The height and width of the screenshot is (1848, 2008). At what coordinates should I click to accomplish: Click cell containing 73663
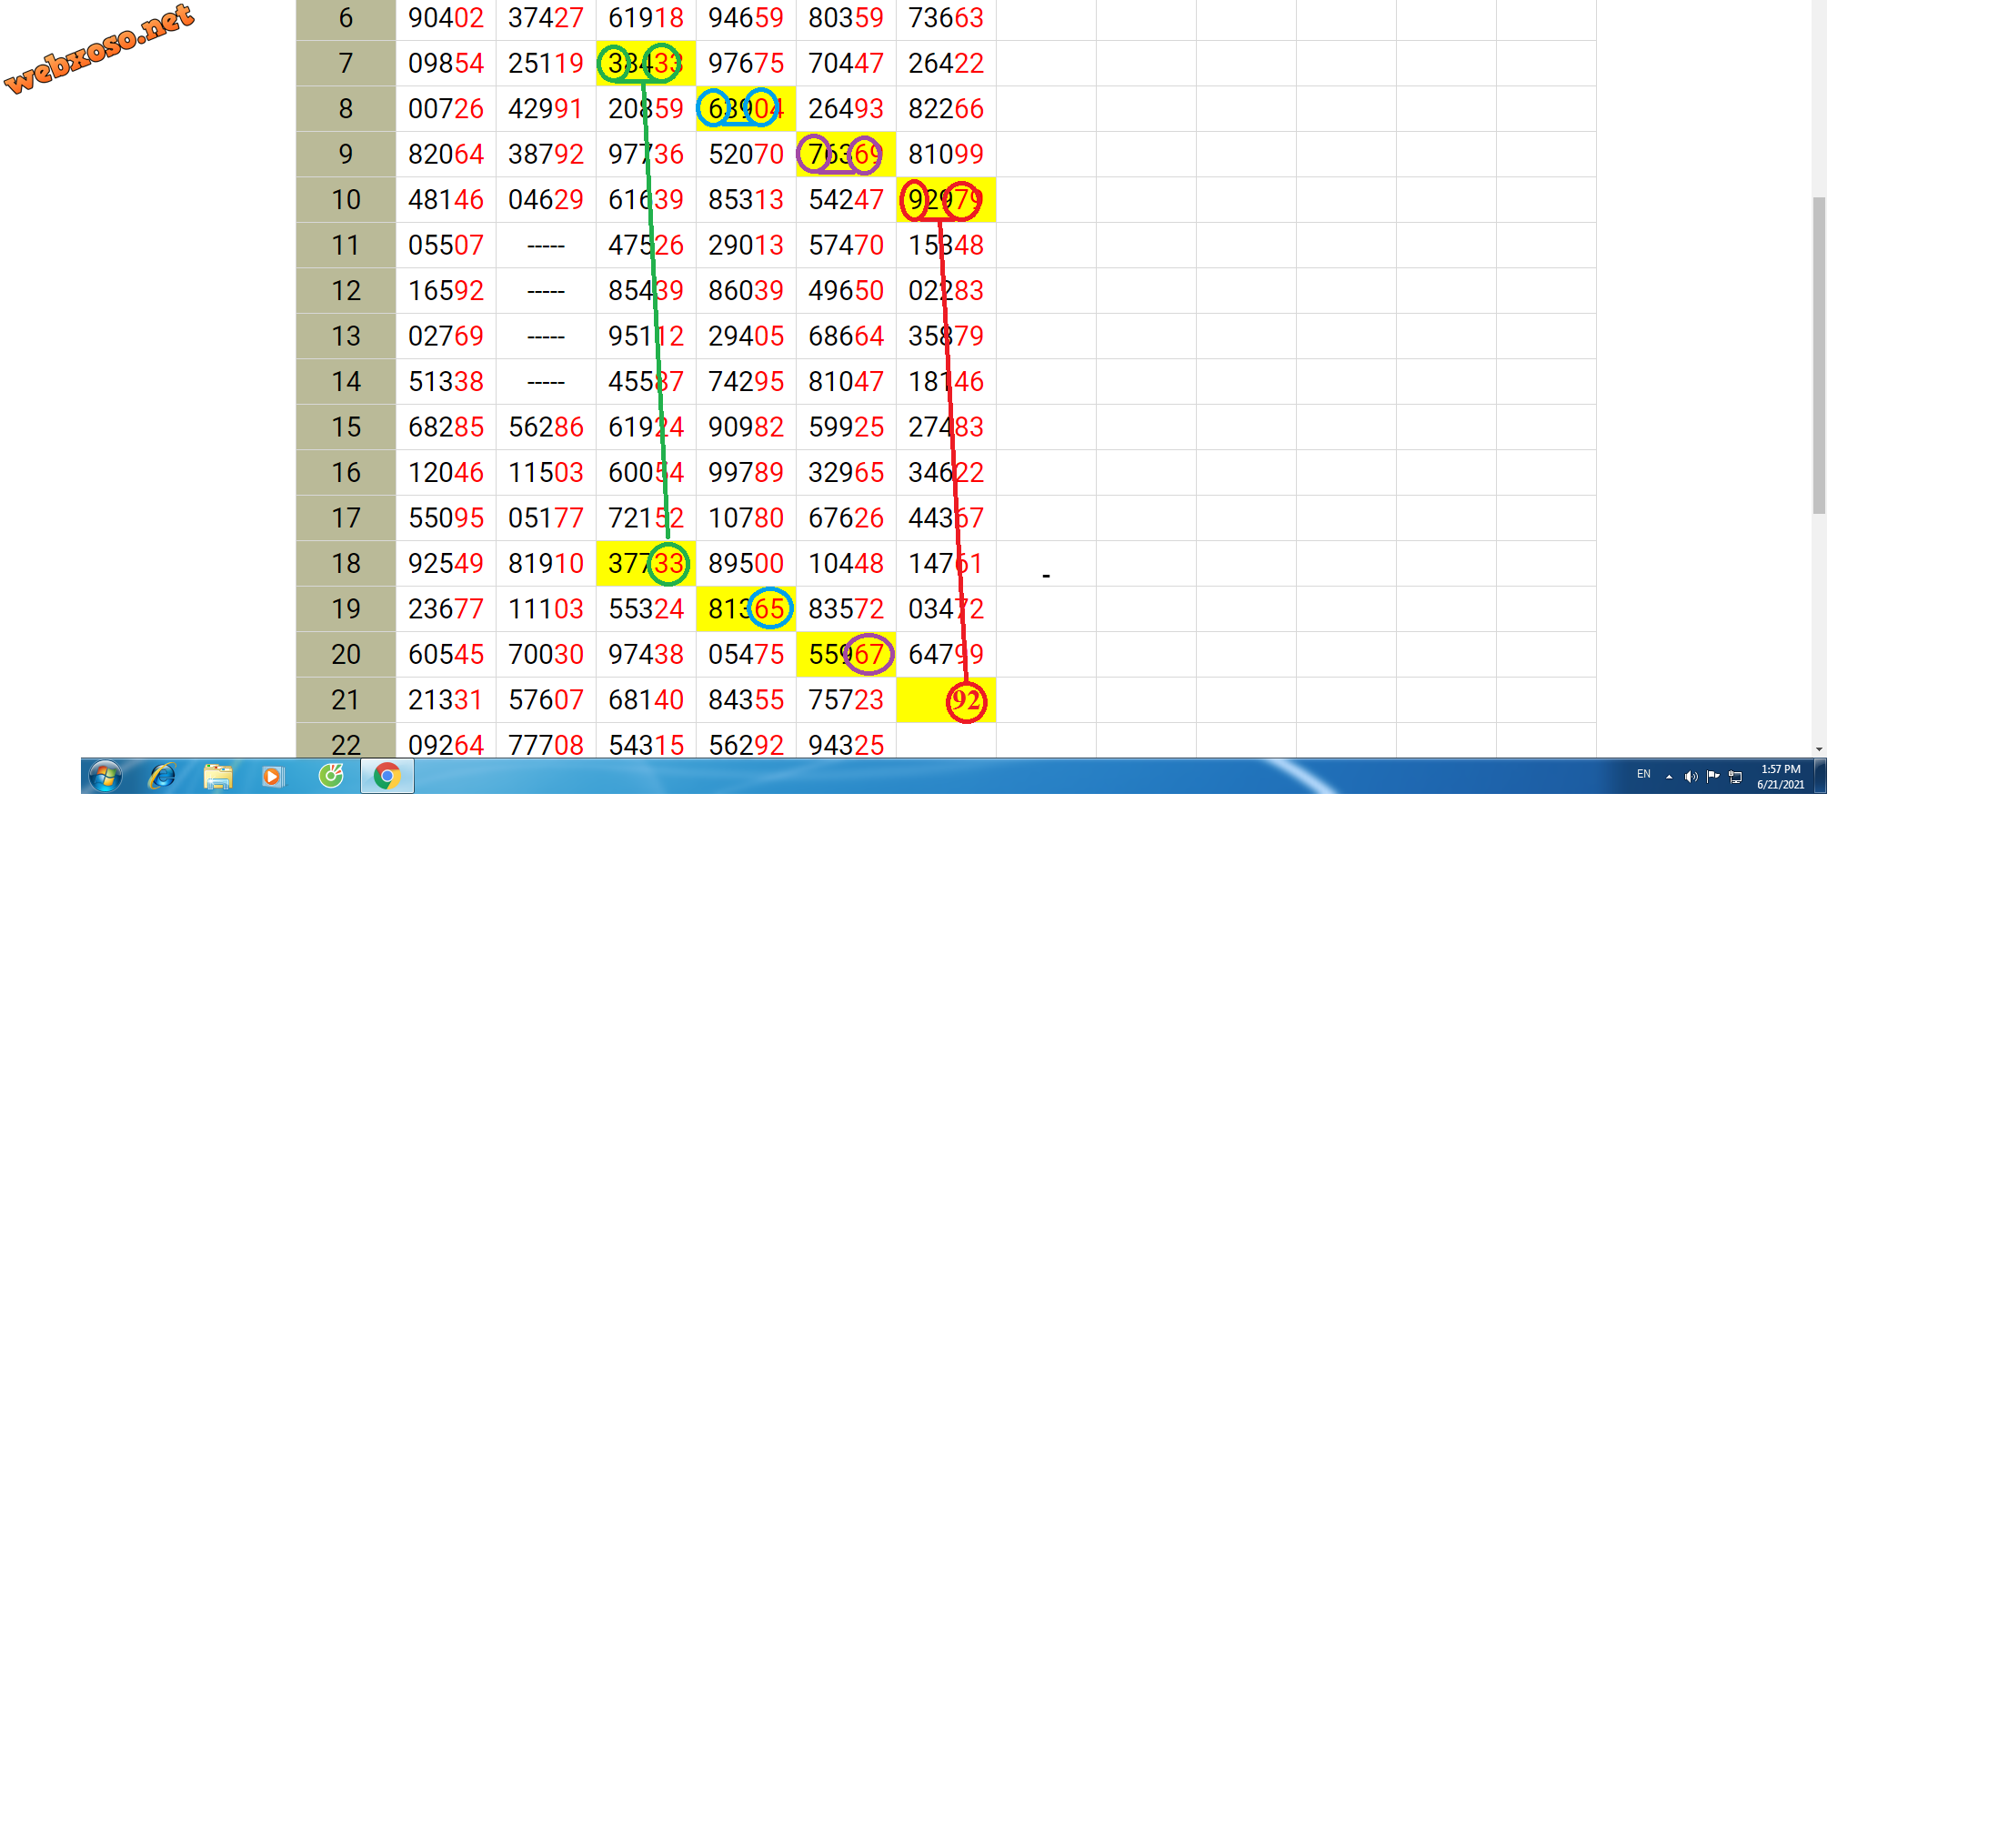946,18
